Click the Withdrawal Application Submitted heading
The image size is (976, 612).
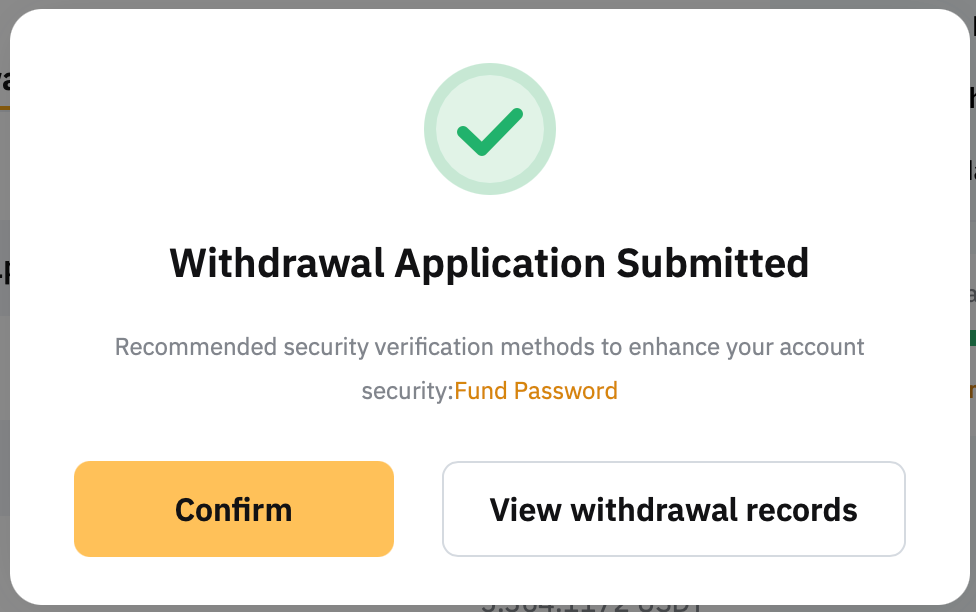489,264
